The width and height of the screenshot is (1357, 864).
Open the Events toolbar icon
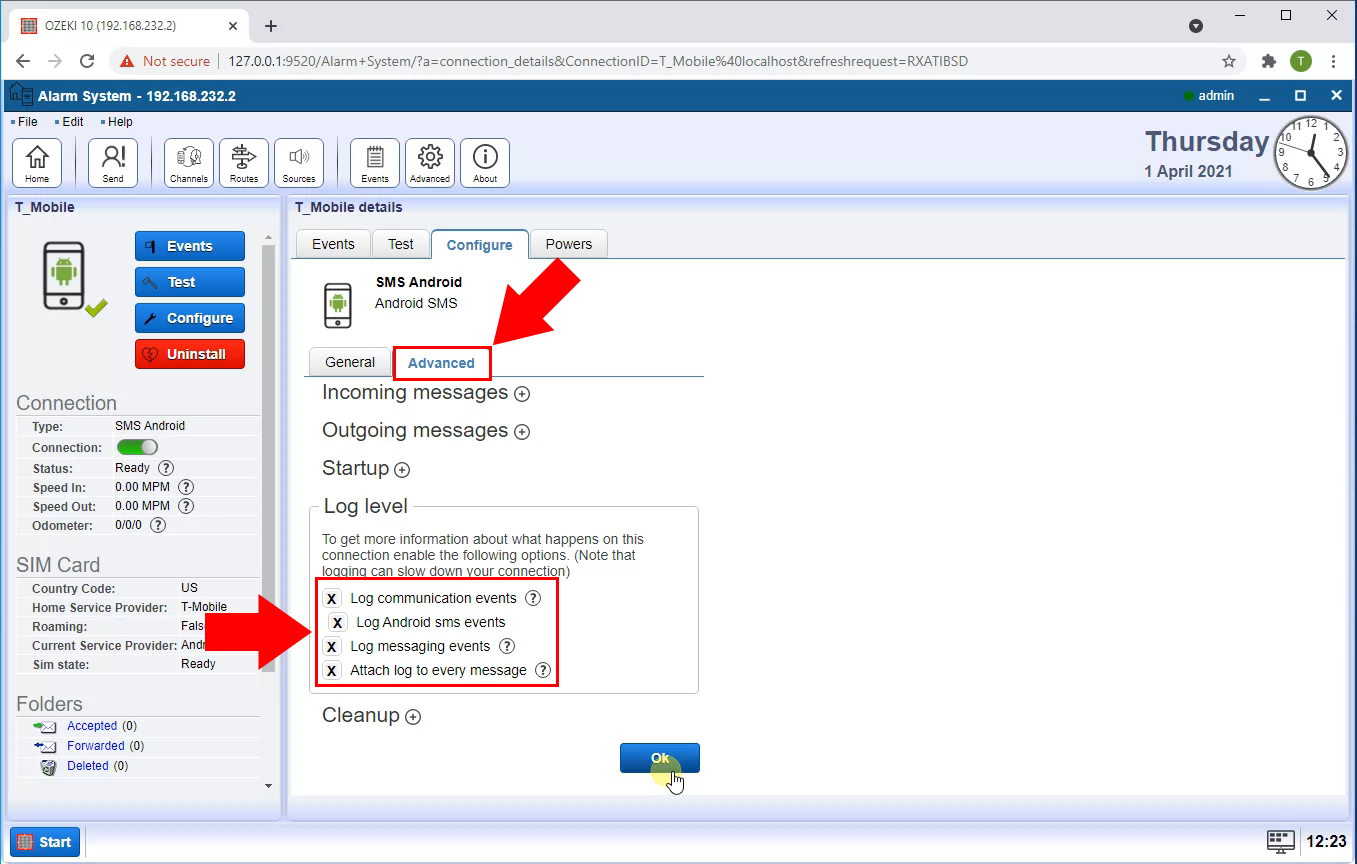pyautogui.click(x=375, y=163)
